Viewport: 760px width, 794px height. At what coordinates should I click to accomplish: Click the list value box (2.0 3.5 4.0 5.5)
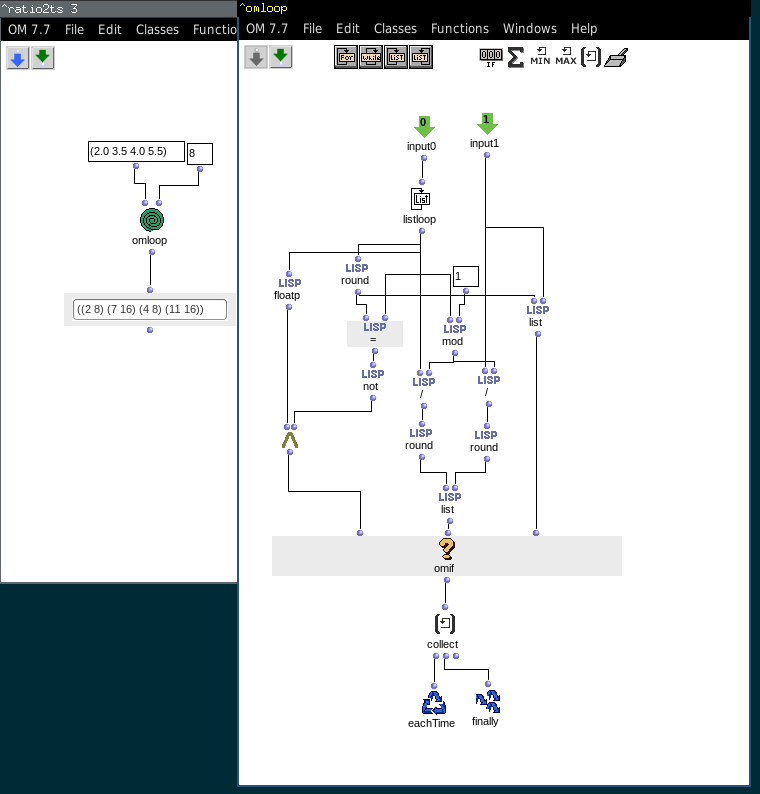point(136,152)
